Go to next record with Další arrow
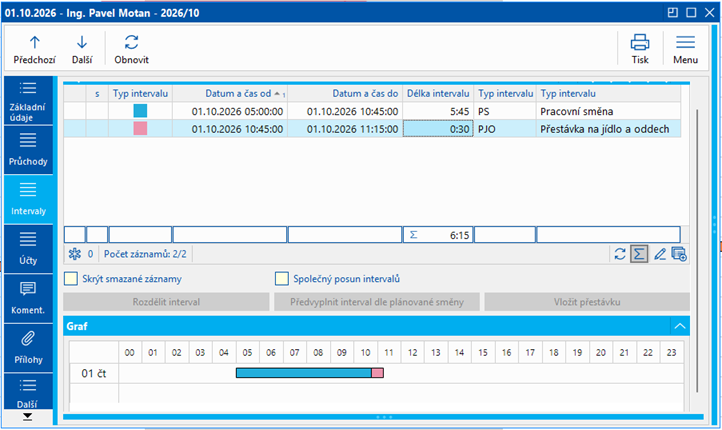 [82, 49]
